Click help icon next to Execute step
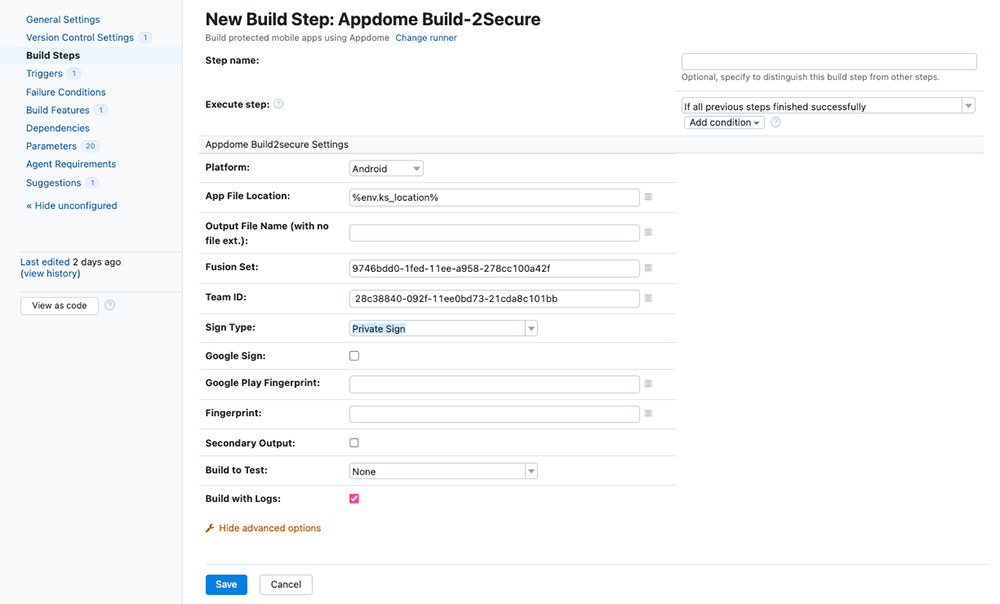This screenshot has width=1000, height=604. (278, 104)
